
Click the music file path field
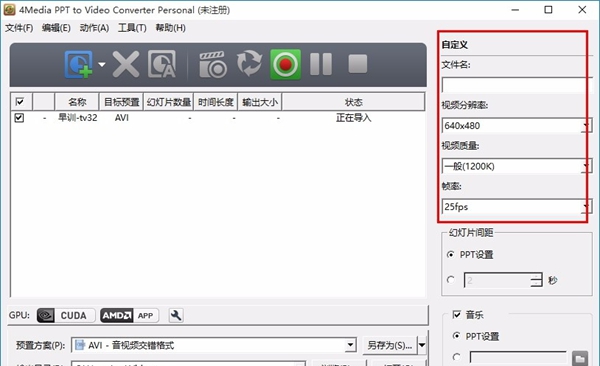tap(518, 358)
